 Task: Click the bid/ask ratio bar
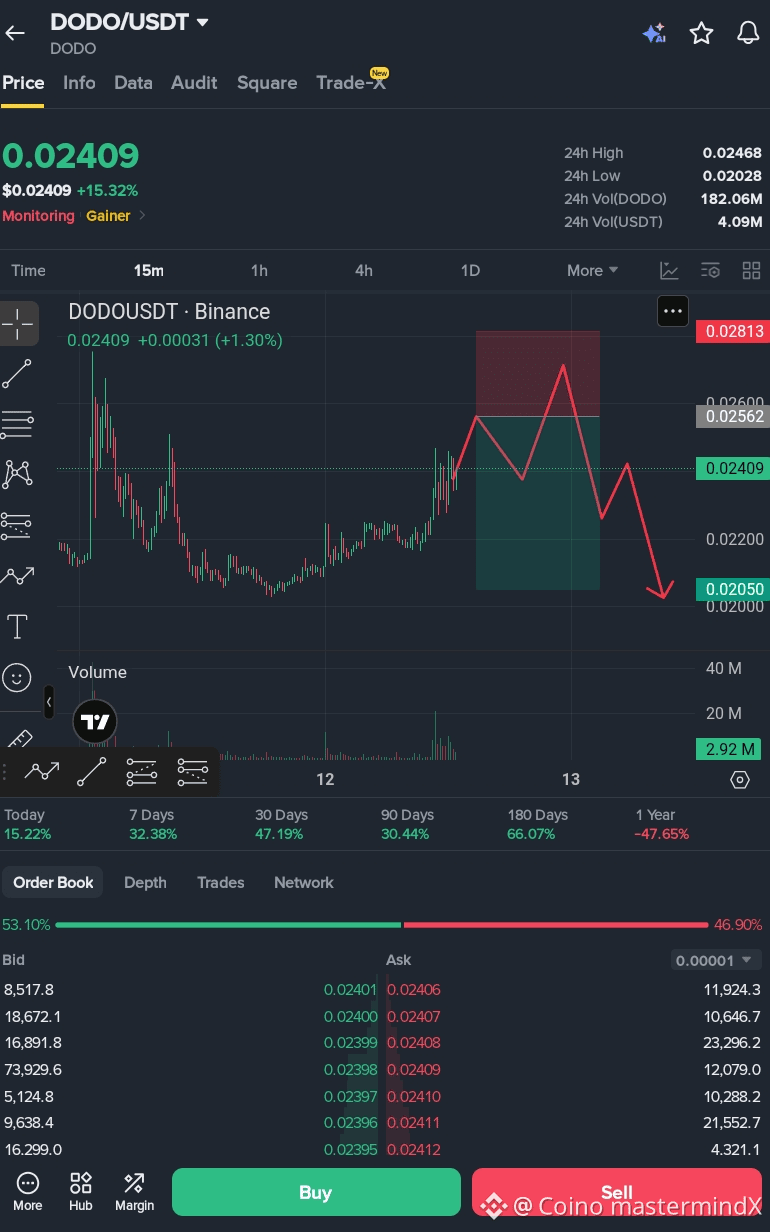click(381, 925)
